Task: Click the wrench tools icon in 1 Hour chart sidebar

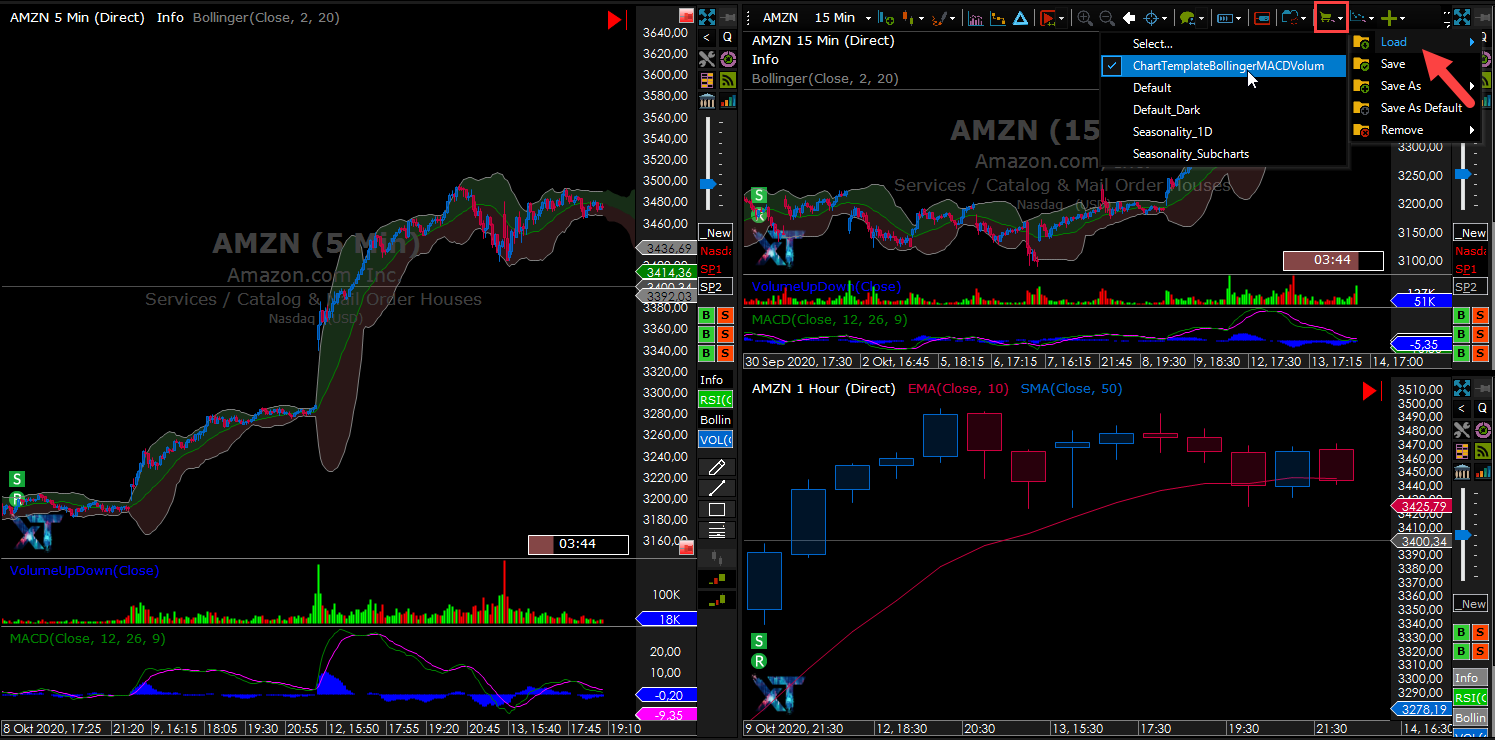Action: point(1462,429)
